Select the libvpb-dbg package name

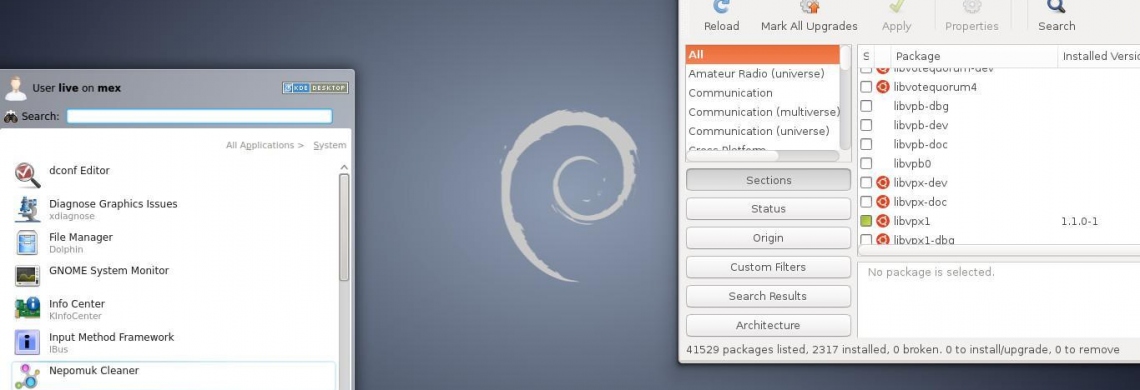click(x=921, y=106)
